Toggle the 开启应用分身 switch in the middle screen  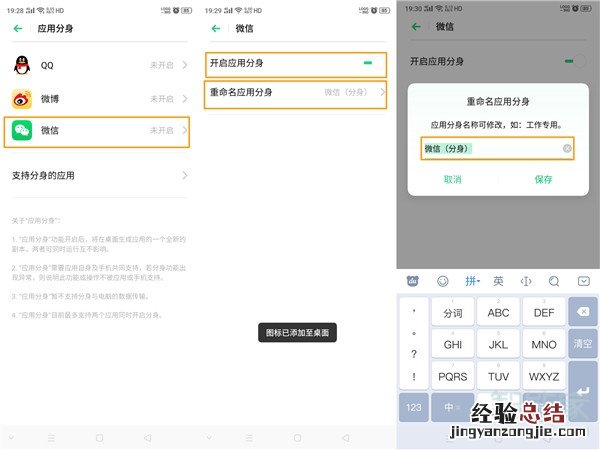click(368, 63)
